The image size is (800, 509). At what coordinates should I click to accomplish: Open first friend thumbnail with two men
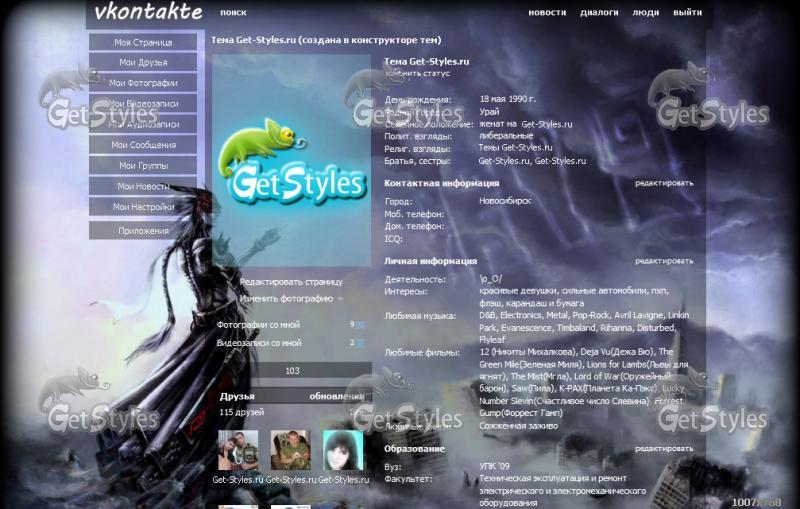(238, 450)
